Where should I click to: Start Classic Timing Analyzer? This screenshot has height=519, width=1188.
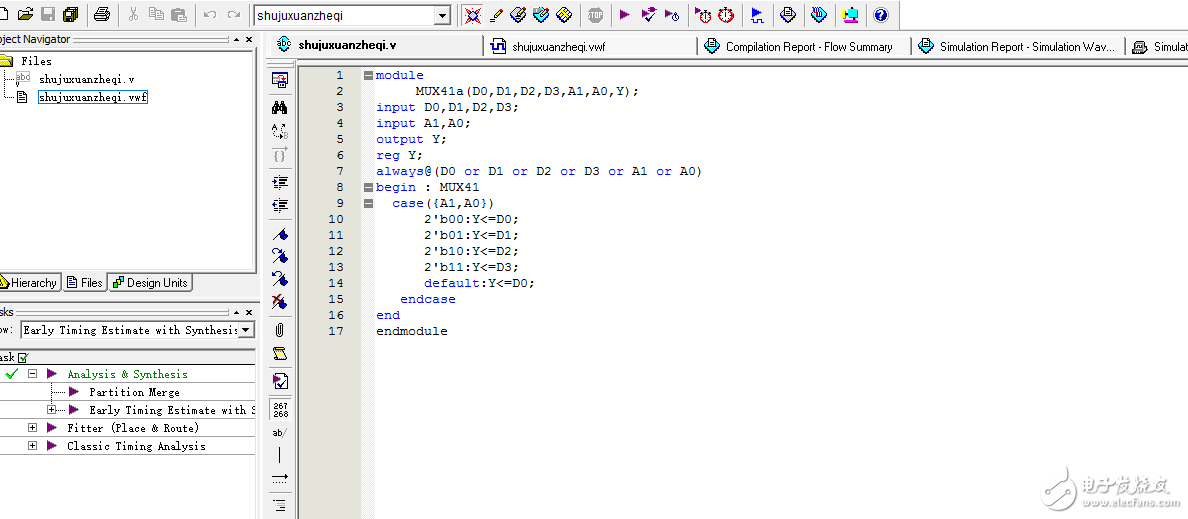672,14
